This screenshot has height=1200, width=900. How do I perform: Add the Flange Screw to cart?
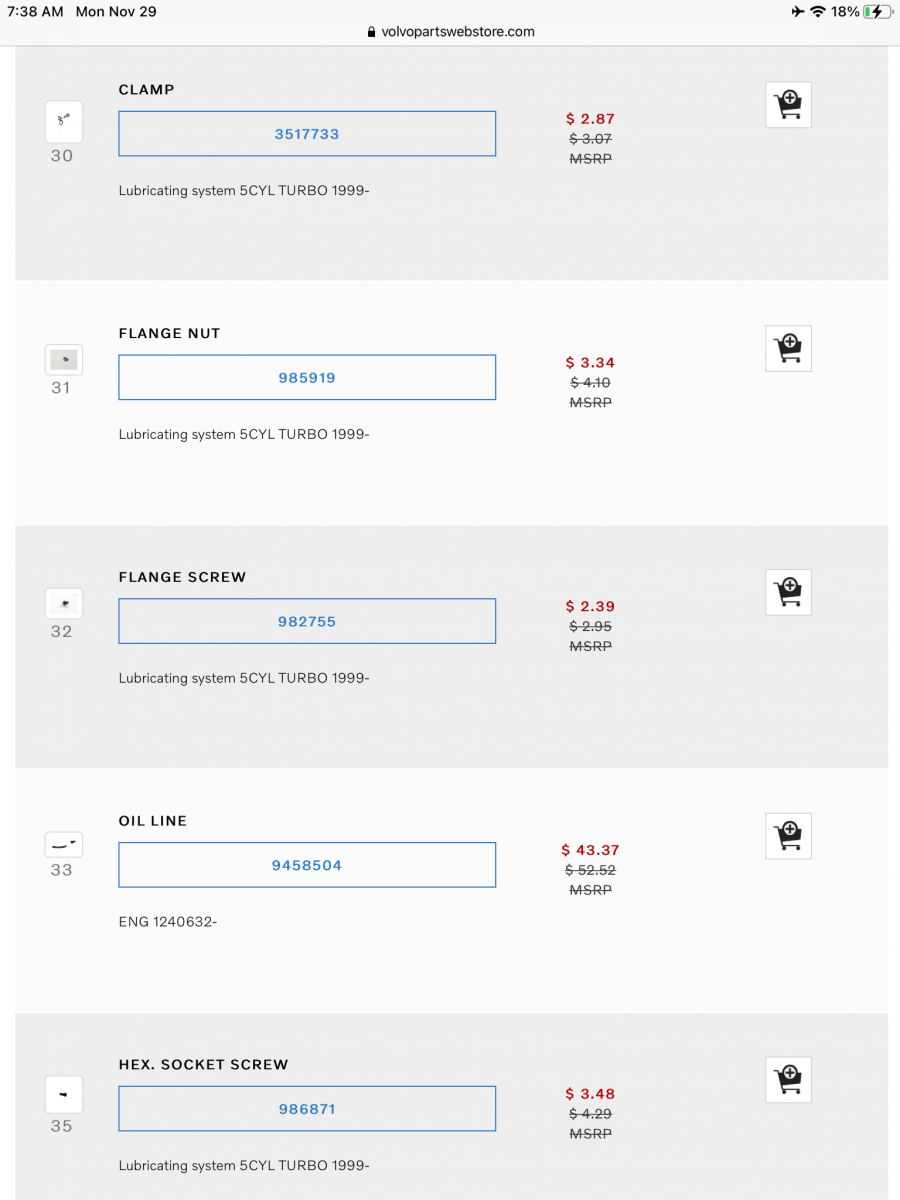[788, 593]
